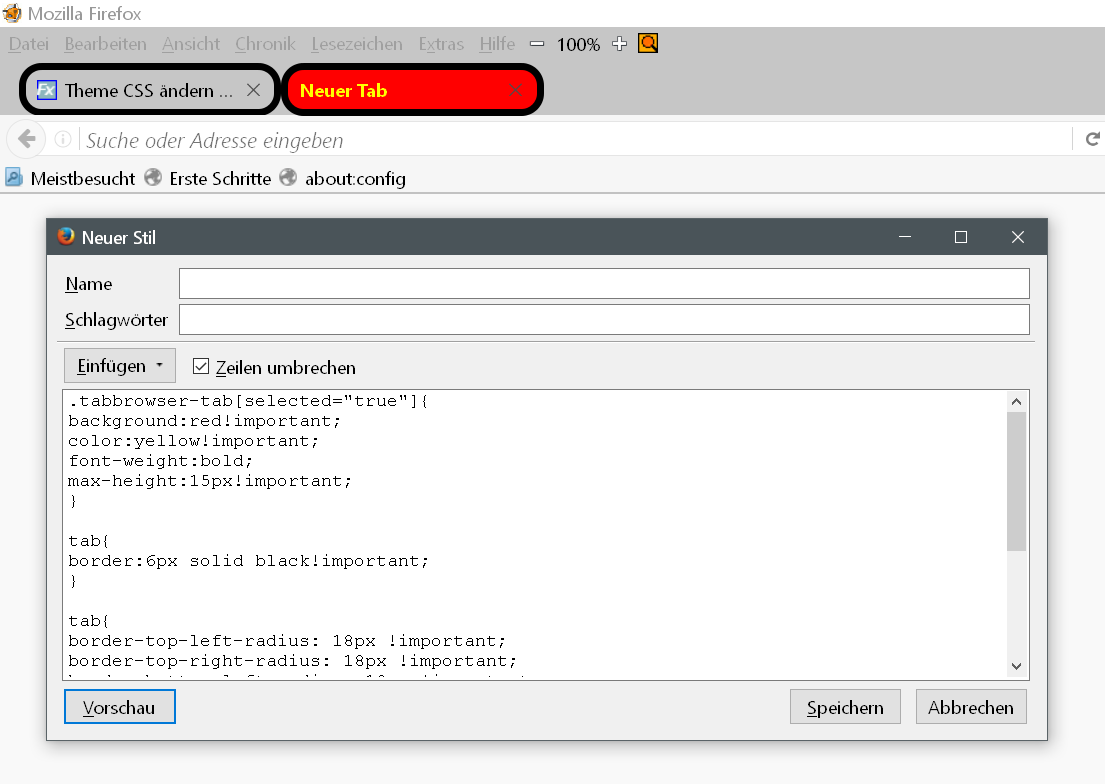Click the line "font-weight:bold;"

pos(160,460)
